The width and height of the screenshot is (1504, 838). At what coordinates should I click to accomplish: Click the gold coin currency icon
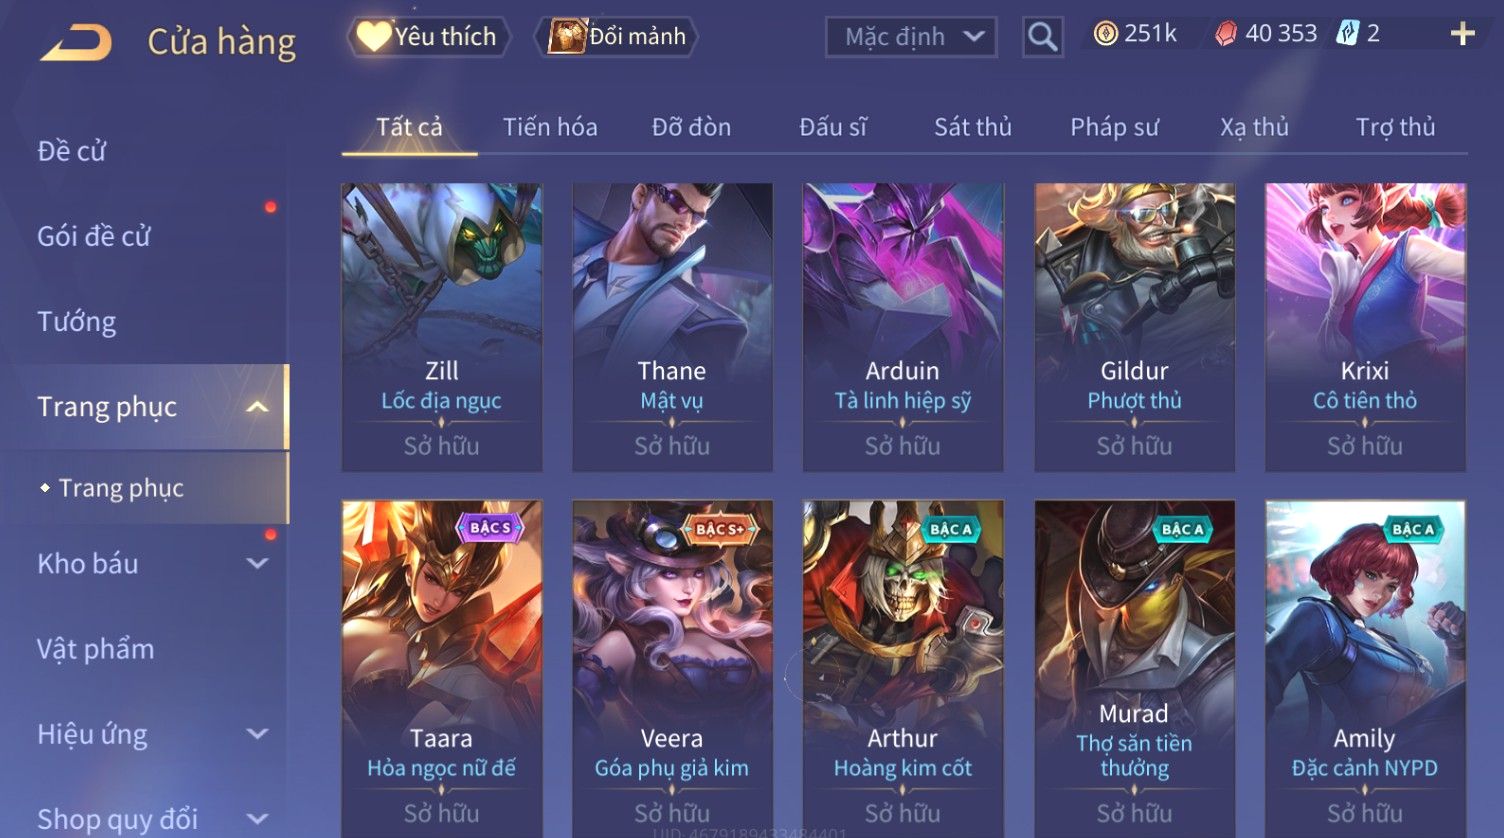click(x=1105, y=34)
